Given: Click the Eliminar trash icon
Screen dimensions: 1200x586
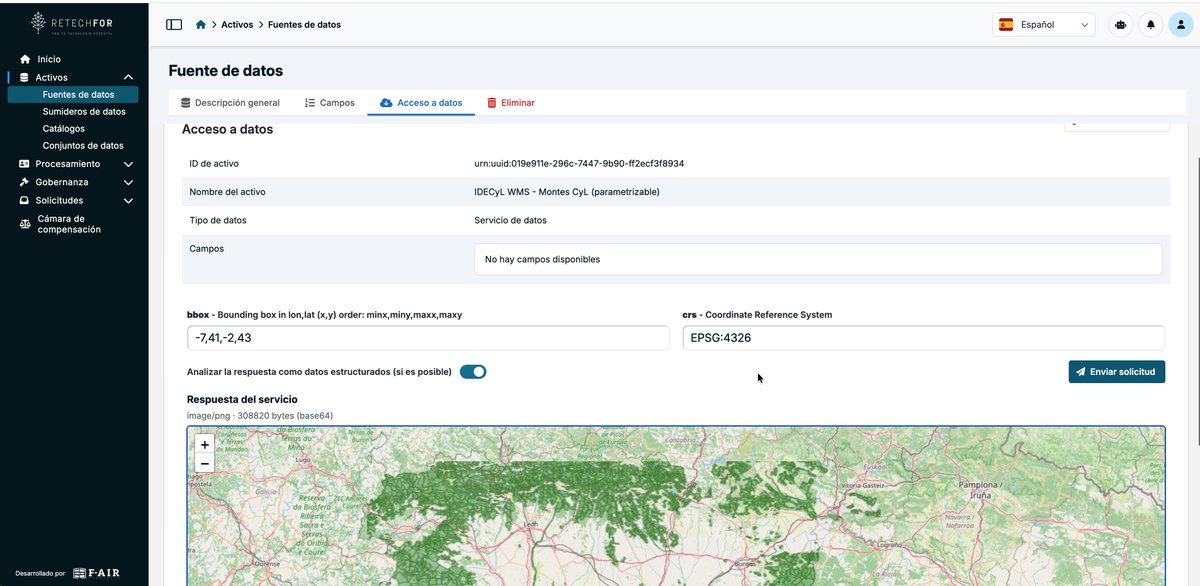Looking at the screenshot, I should pos(491,102).
